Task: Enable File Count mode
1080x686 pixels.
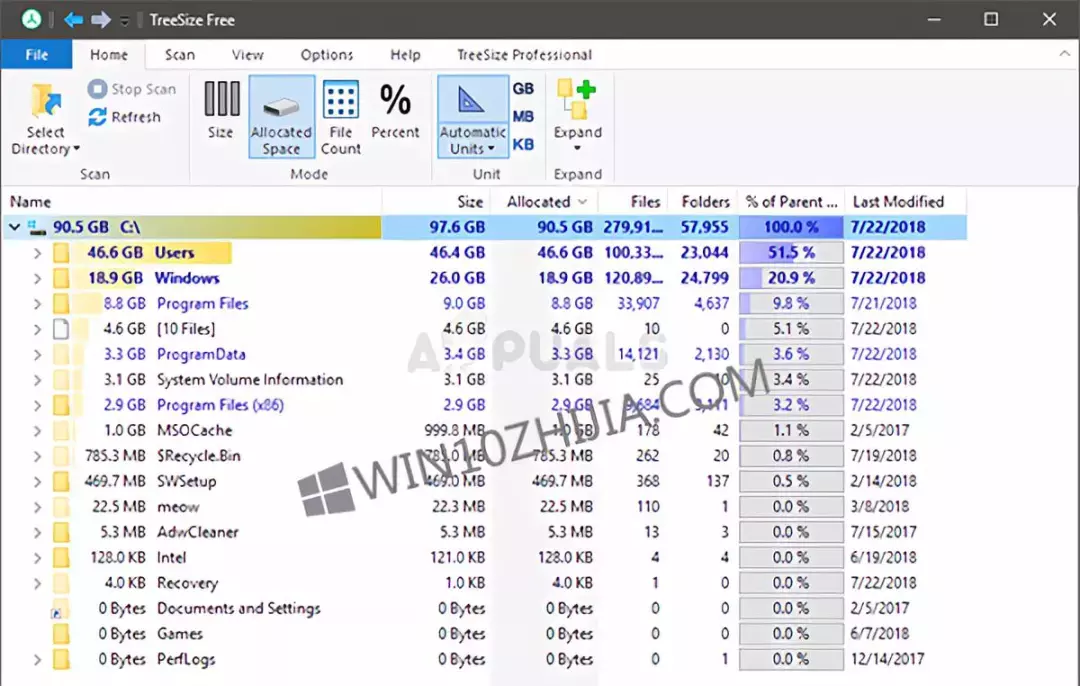Action: click(x=340, y=113)
